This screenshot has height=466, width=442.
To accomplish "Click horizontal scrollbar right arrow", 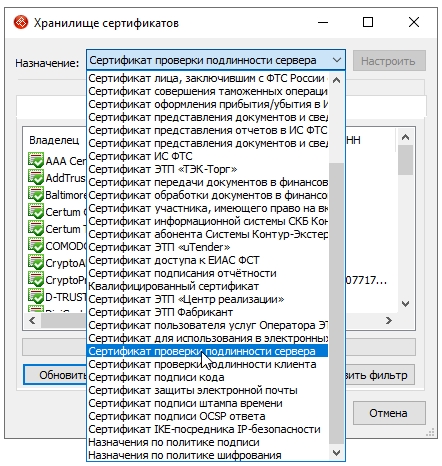I will pos(388,321).
